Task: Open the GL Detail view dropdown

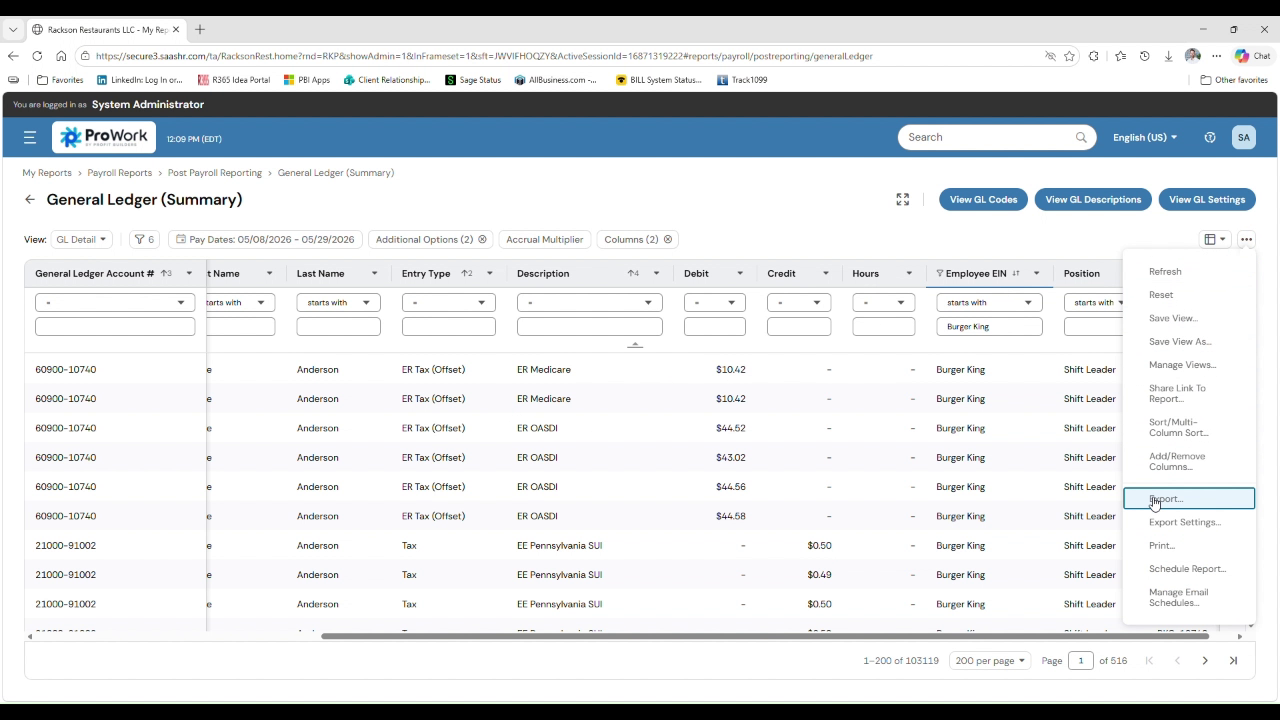Action: 81,239
